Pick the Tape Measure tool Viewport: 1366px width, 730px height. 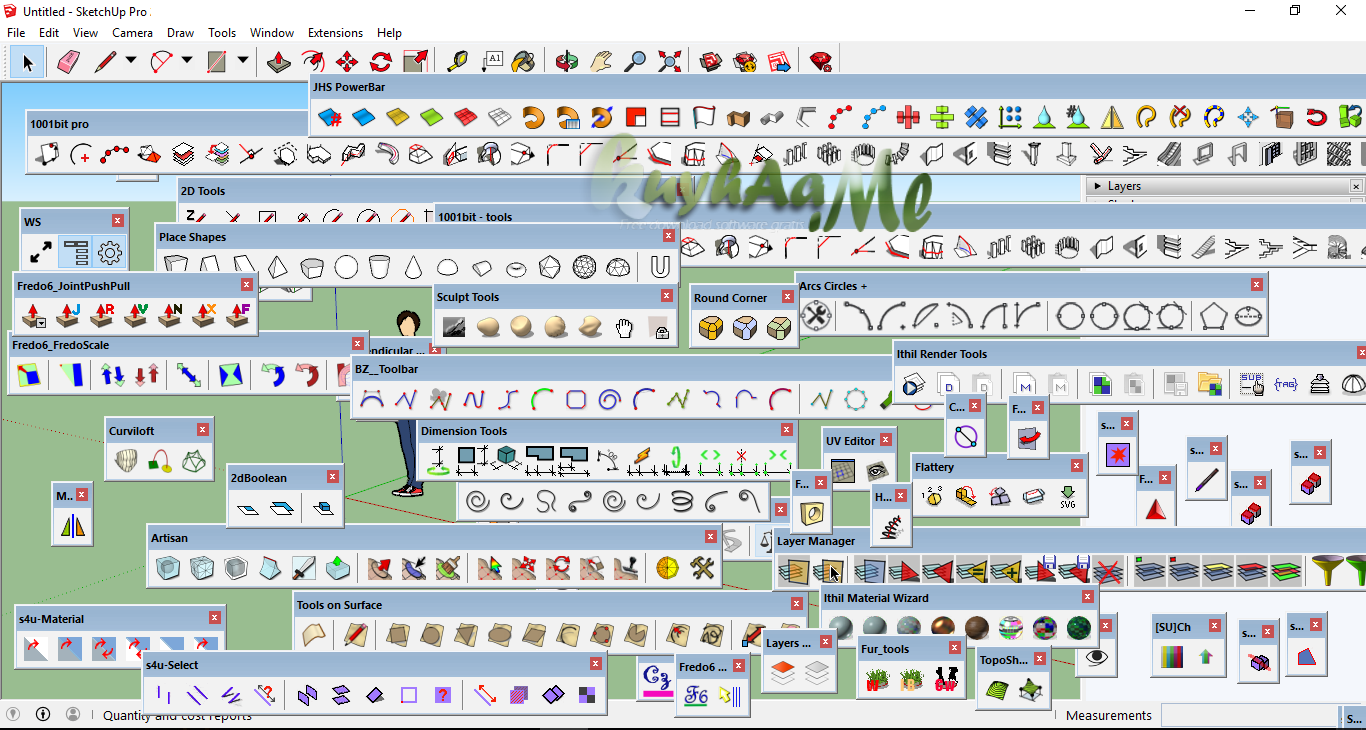(457, 62)
